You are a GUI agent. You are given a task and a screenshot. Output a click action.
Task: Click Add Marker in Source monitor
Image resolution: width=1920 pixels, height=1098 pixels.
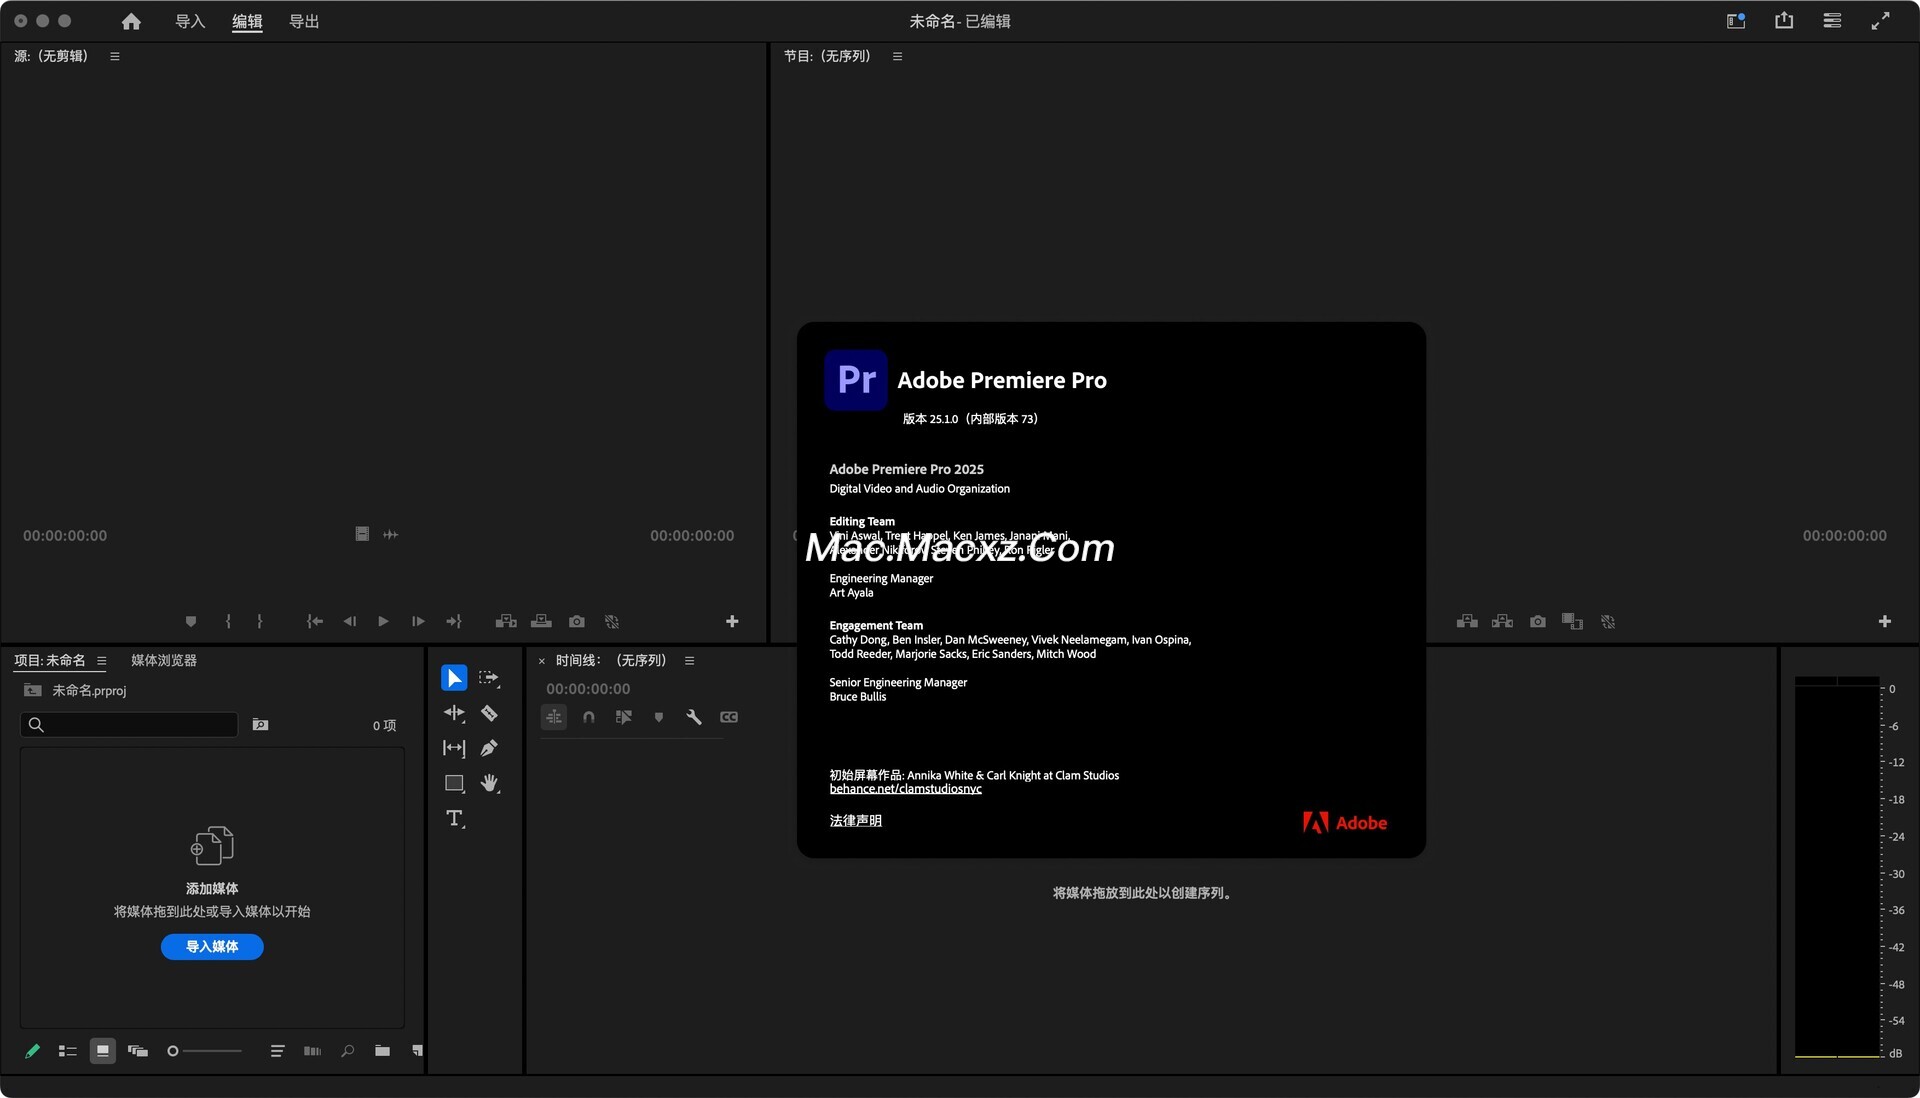(191, 622)
